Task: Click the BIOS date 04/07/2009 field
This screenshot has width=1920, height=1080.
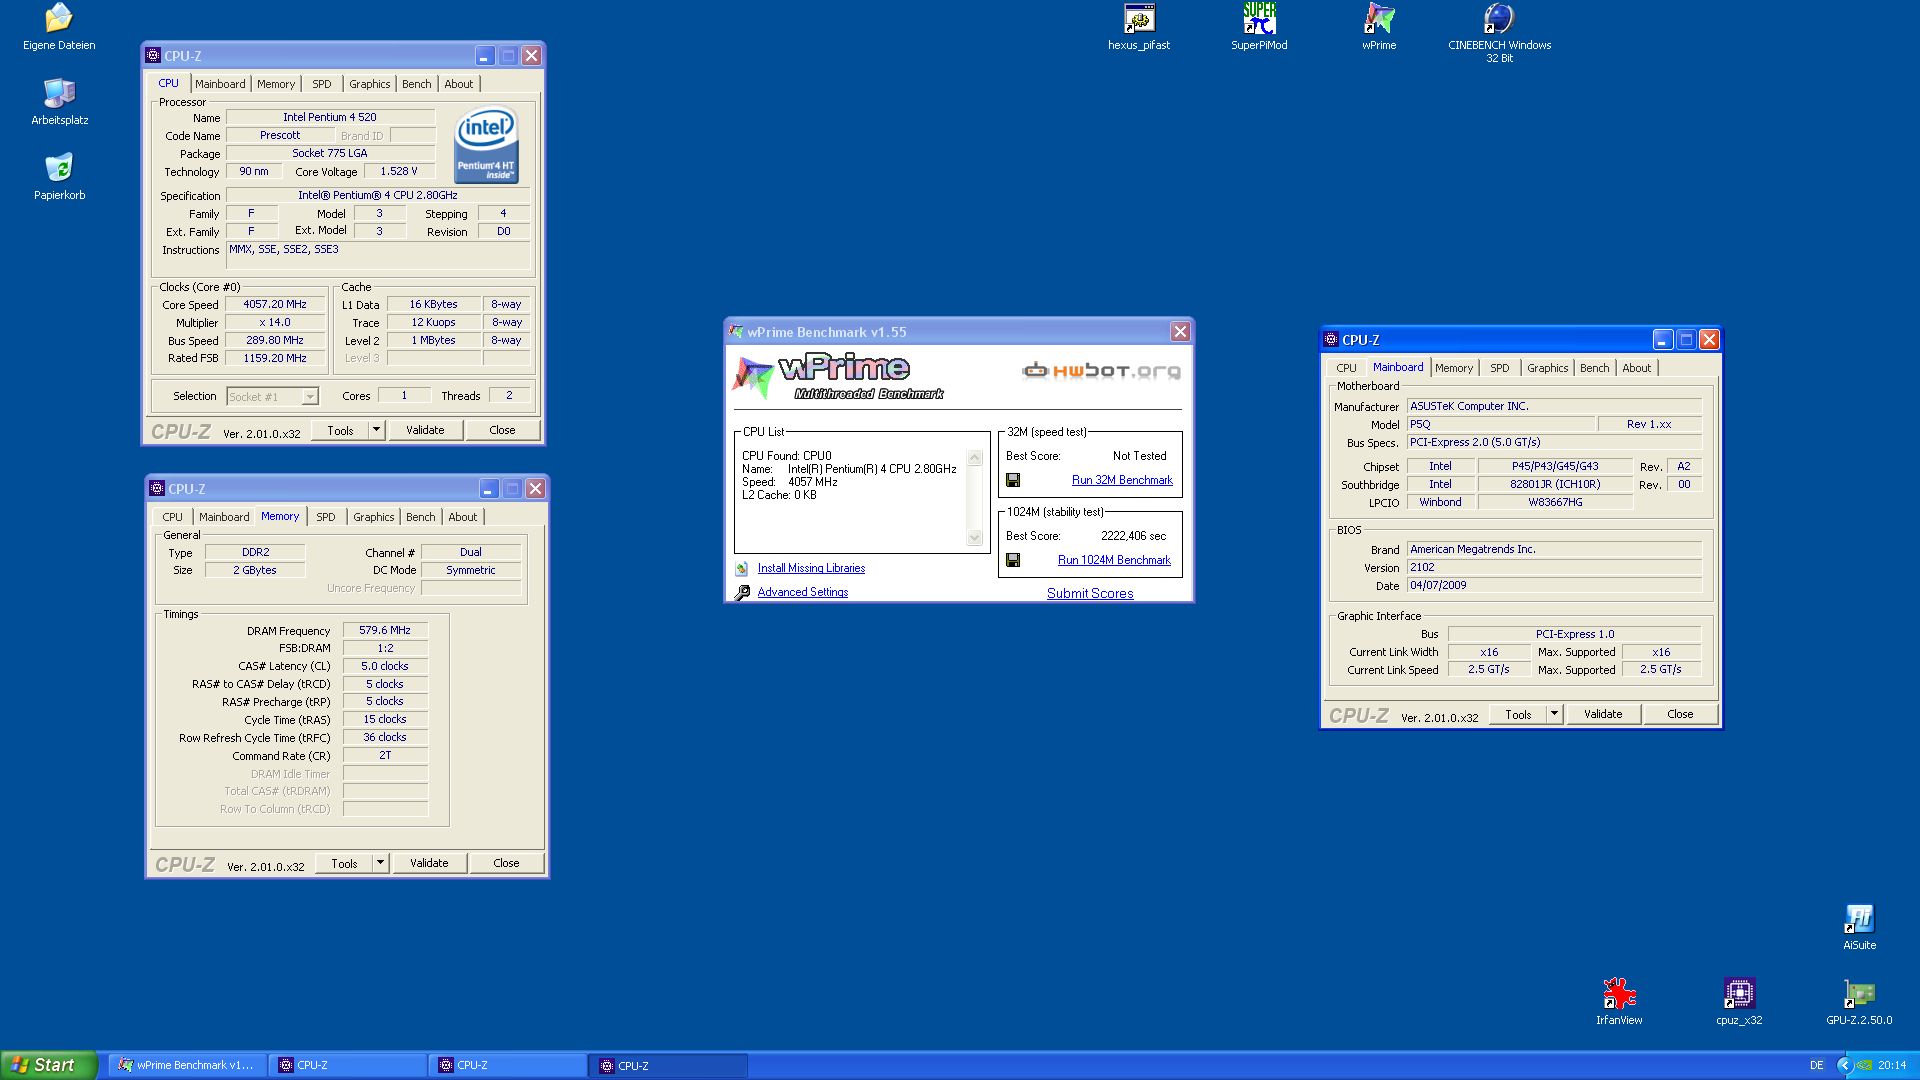Action: (1554, 585)
